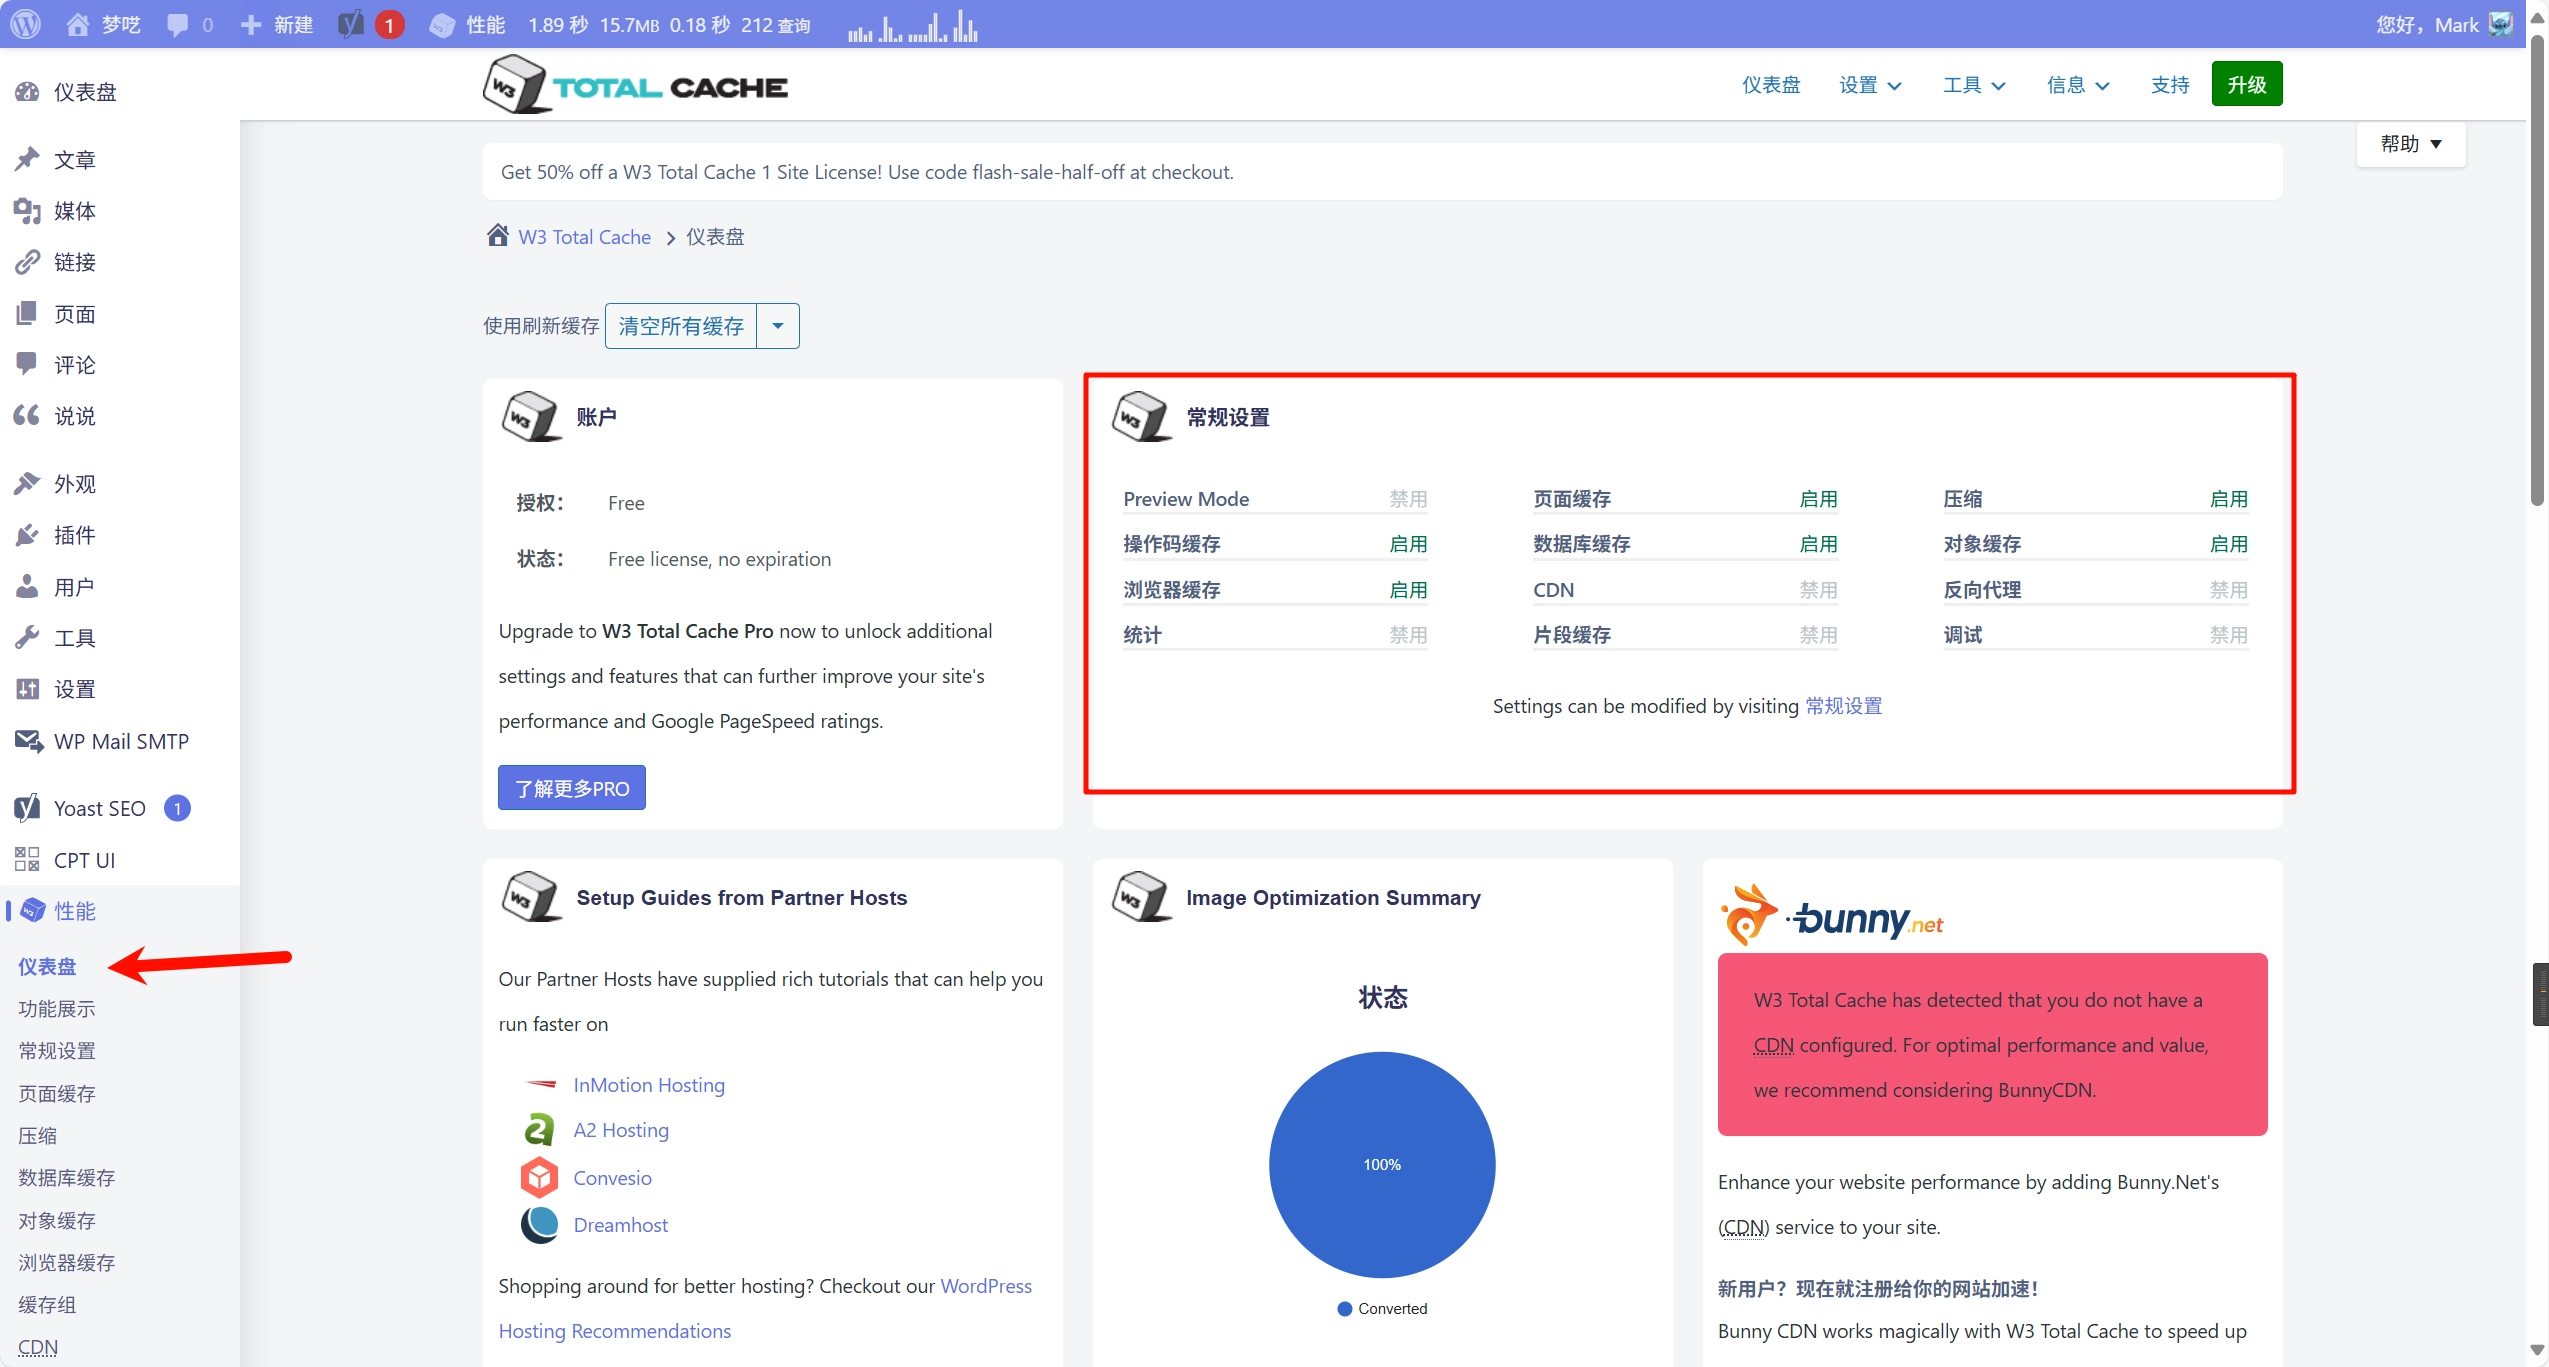The width and height of the screenshot is (2549, 1367).
Task: Open comments bubble in admin bar
Action: [177, 25]
